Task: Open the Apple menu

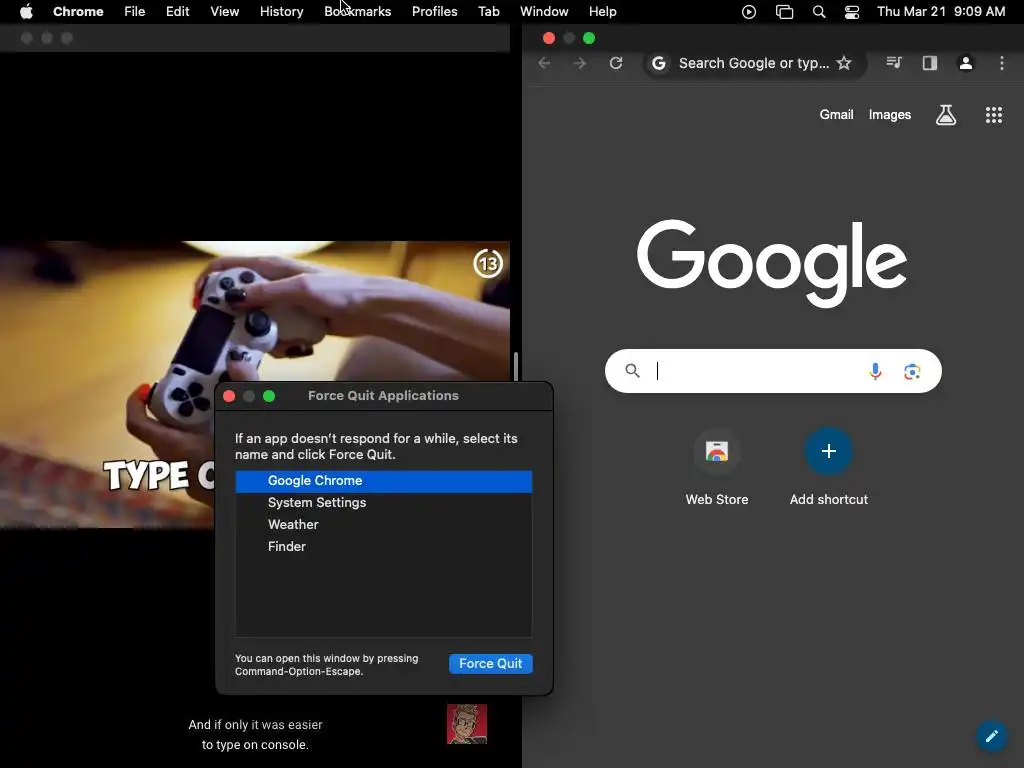Action: [26, 11]
